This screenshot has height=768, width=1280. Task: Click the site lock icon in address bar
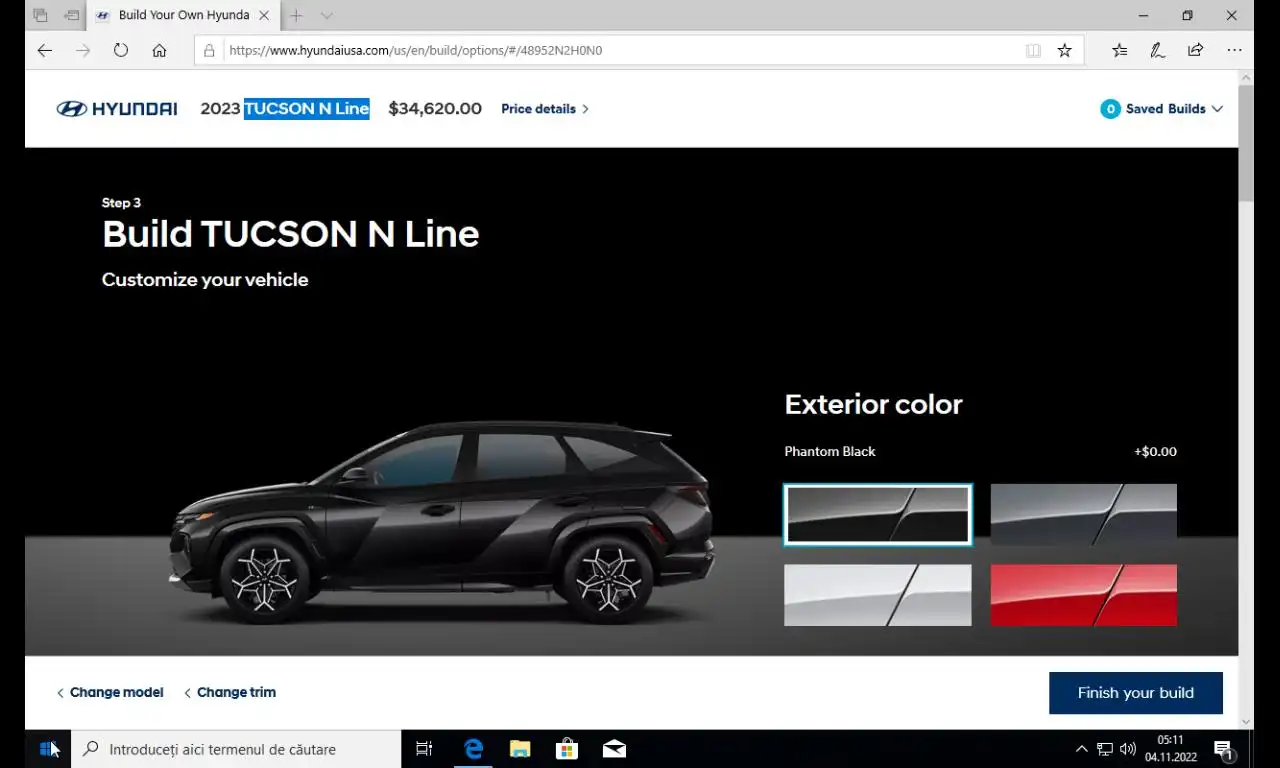point(209,50)
